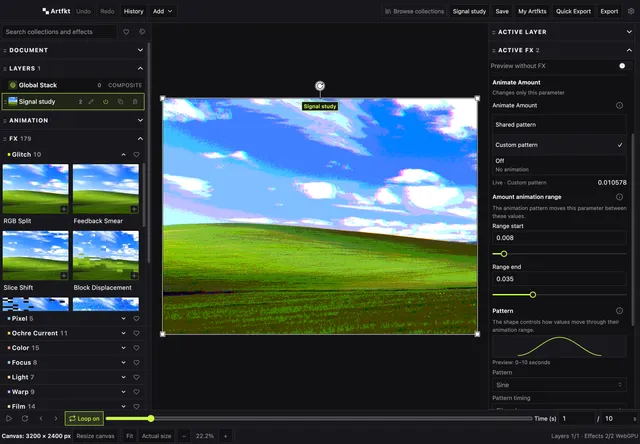Step to previous frame arrow
This screenshot has width=640, height=444.
(x=41, y=418)
